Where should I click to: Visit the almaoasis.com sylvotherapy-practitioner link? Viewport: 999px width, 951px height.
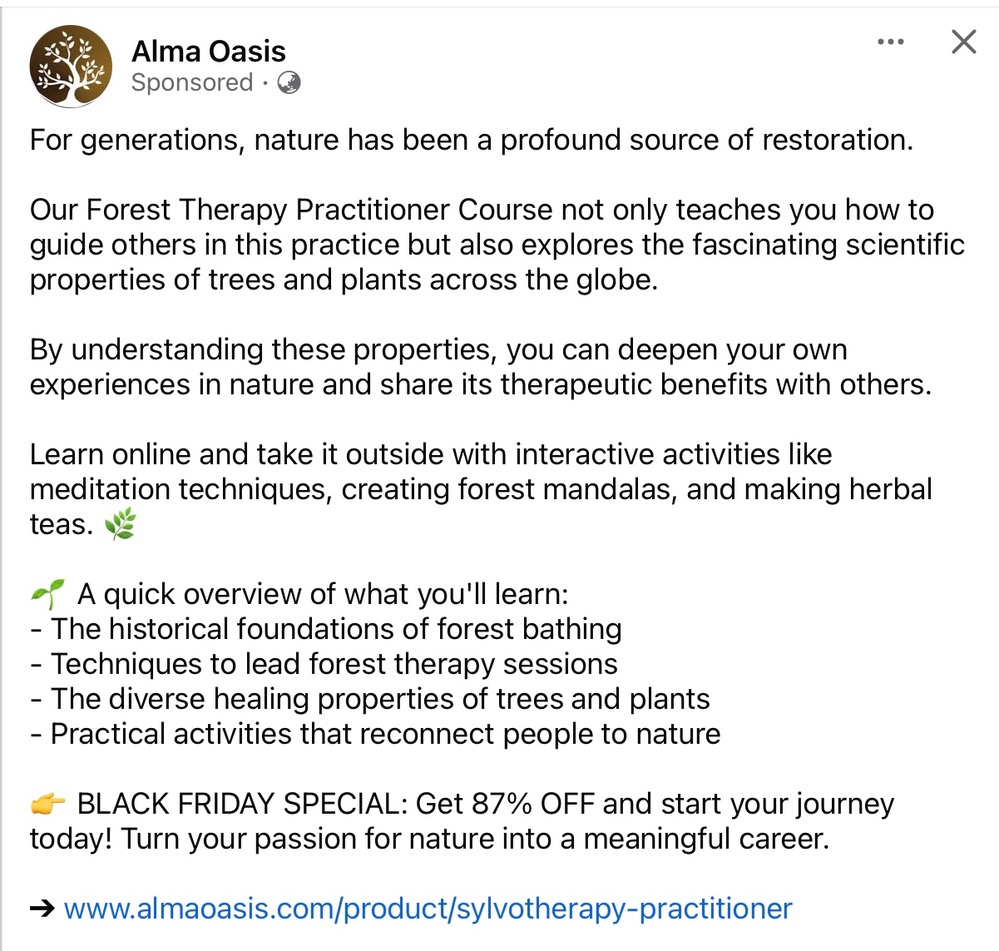tap(427, 909)
